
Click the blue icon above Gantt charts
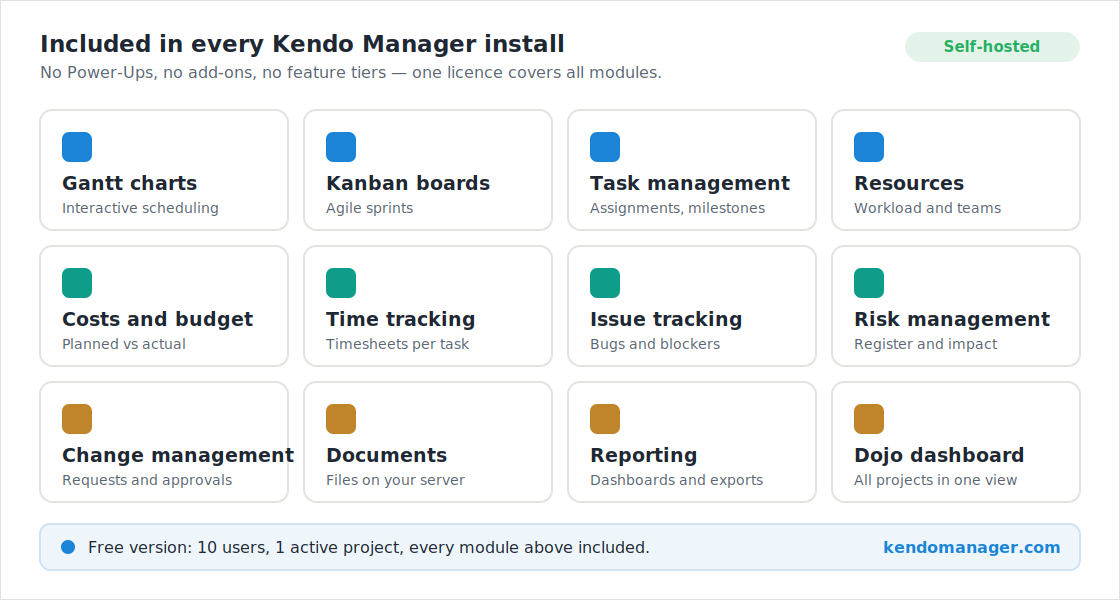click(x=77, y=147)
